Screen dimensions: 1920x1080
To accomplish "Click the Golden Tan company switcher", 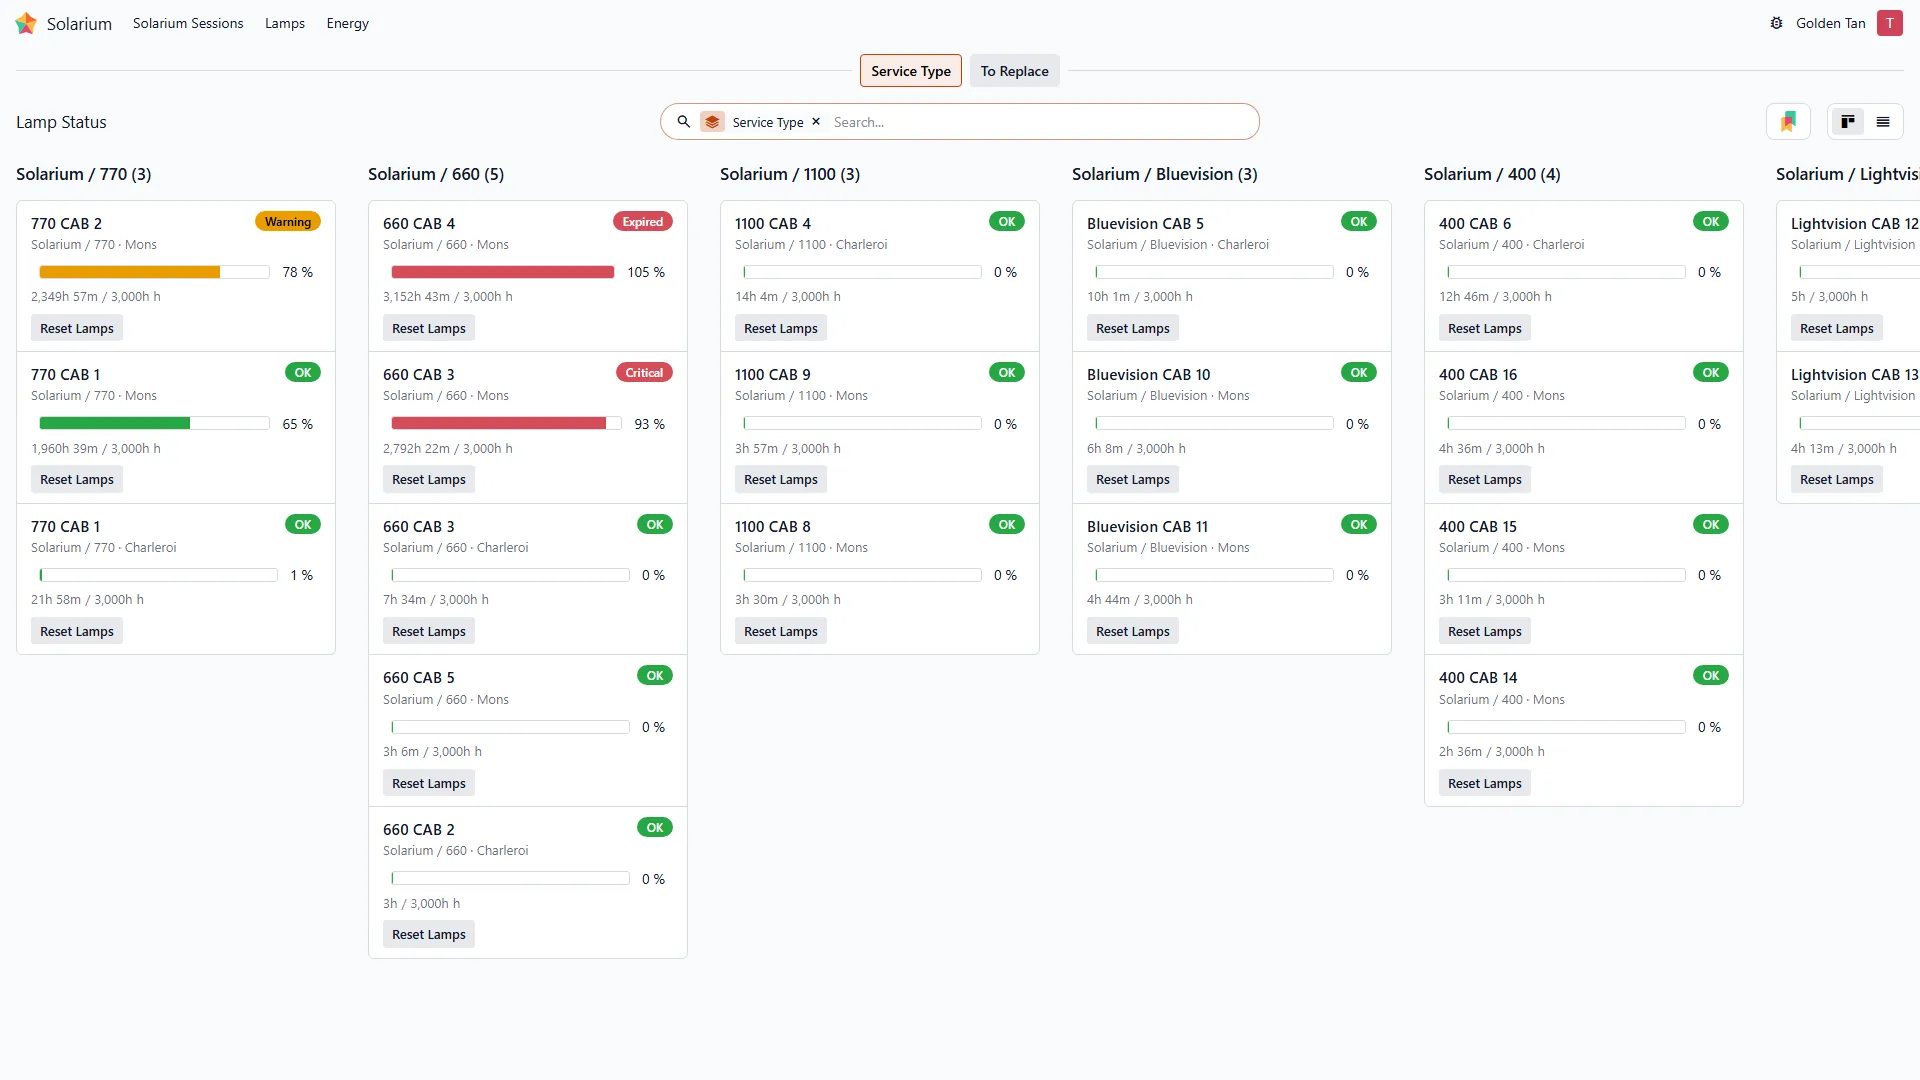I will pos(1830,23).
